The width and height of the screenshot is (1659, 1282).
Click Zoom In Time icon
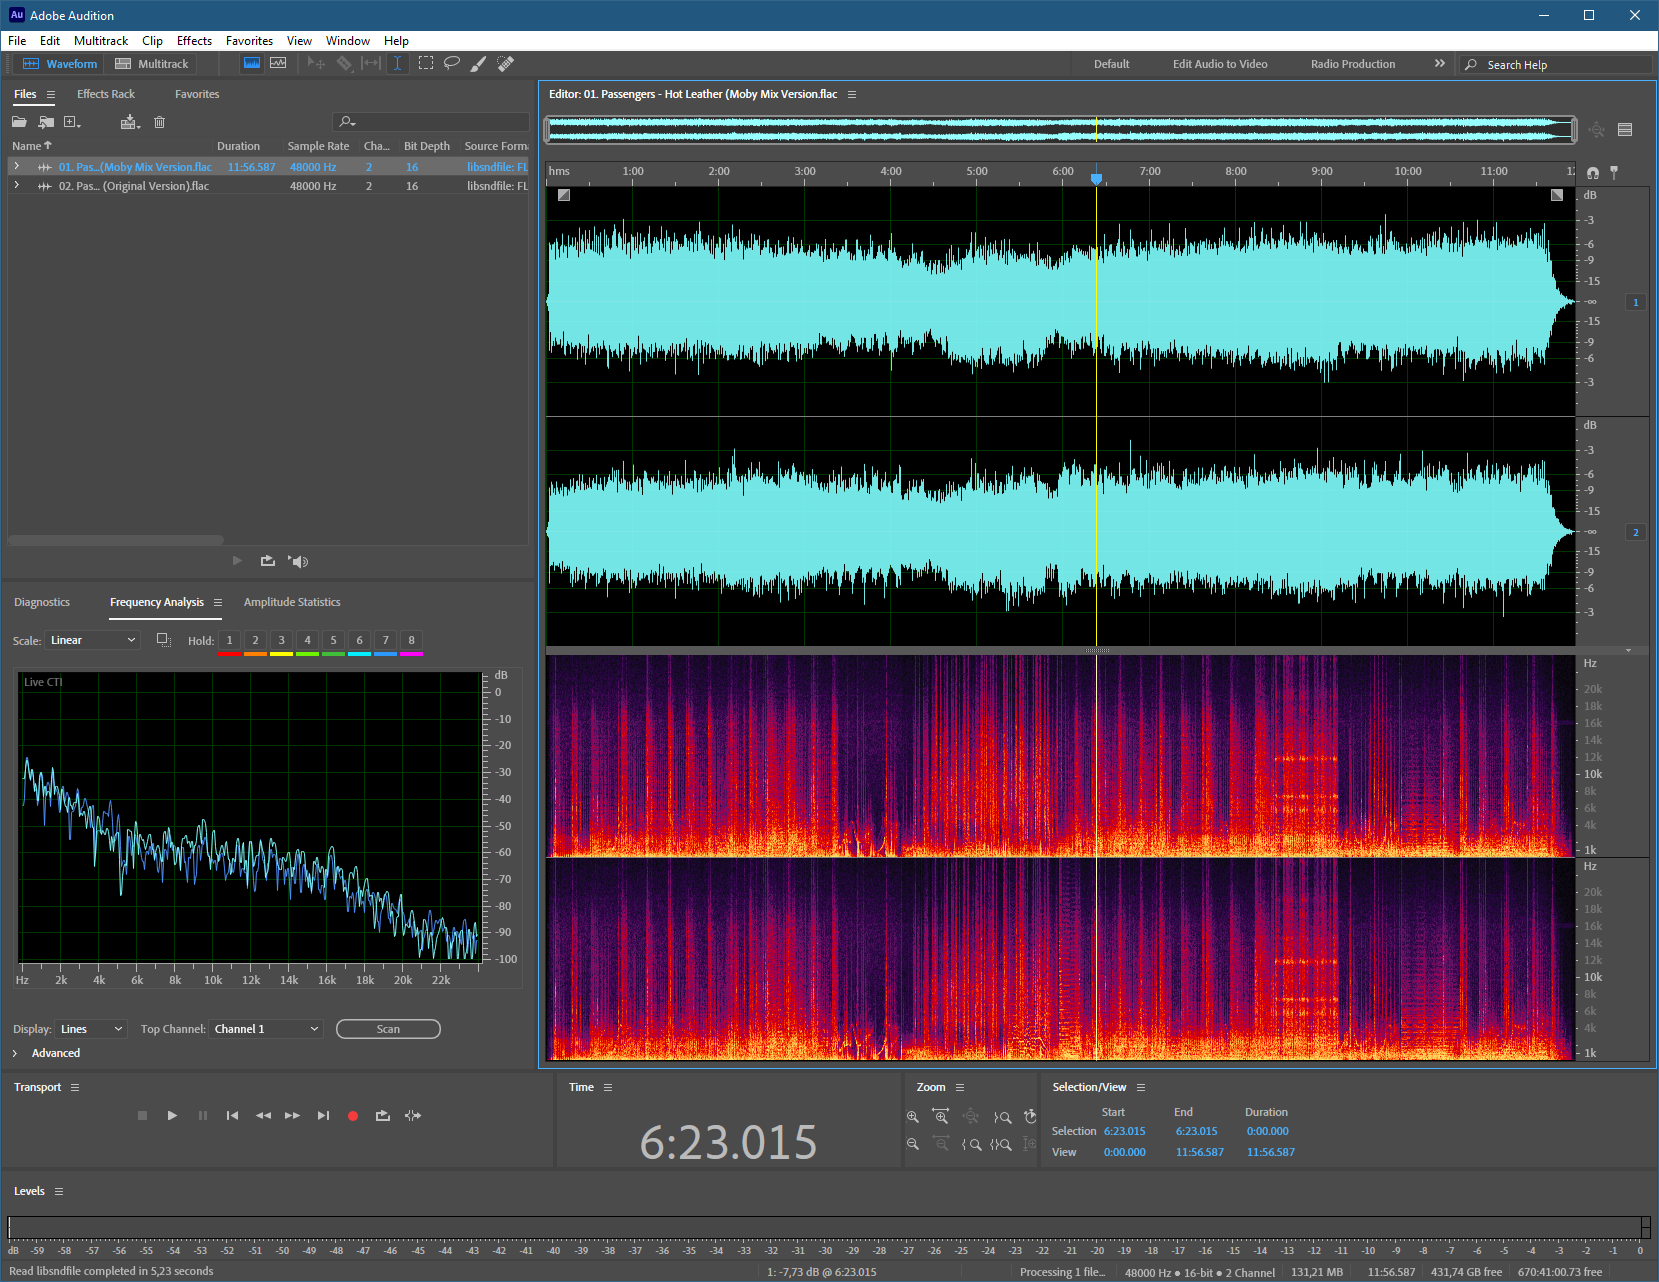pyautogui.click(x=941, y=1116)
